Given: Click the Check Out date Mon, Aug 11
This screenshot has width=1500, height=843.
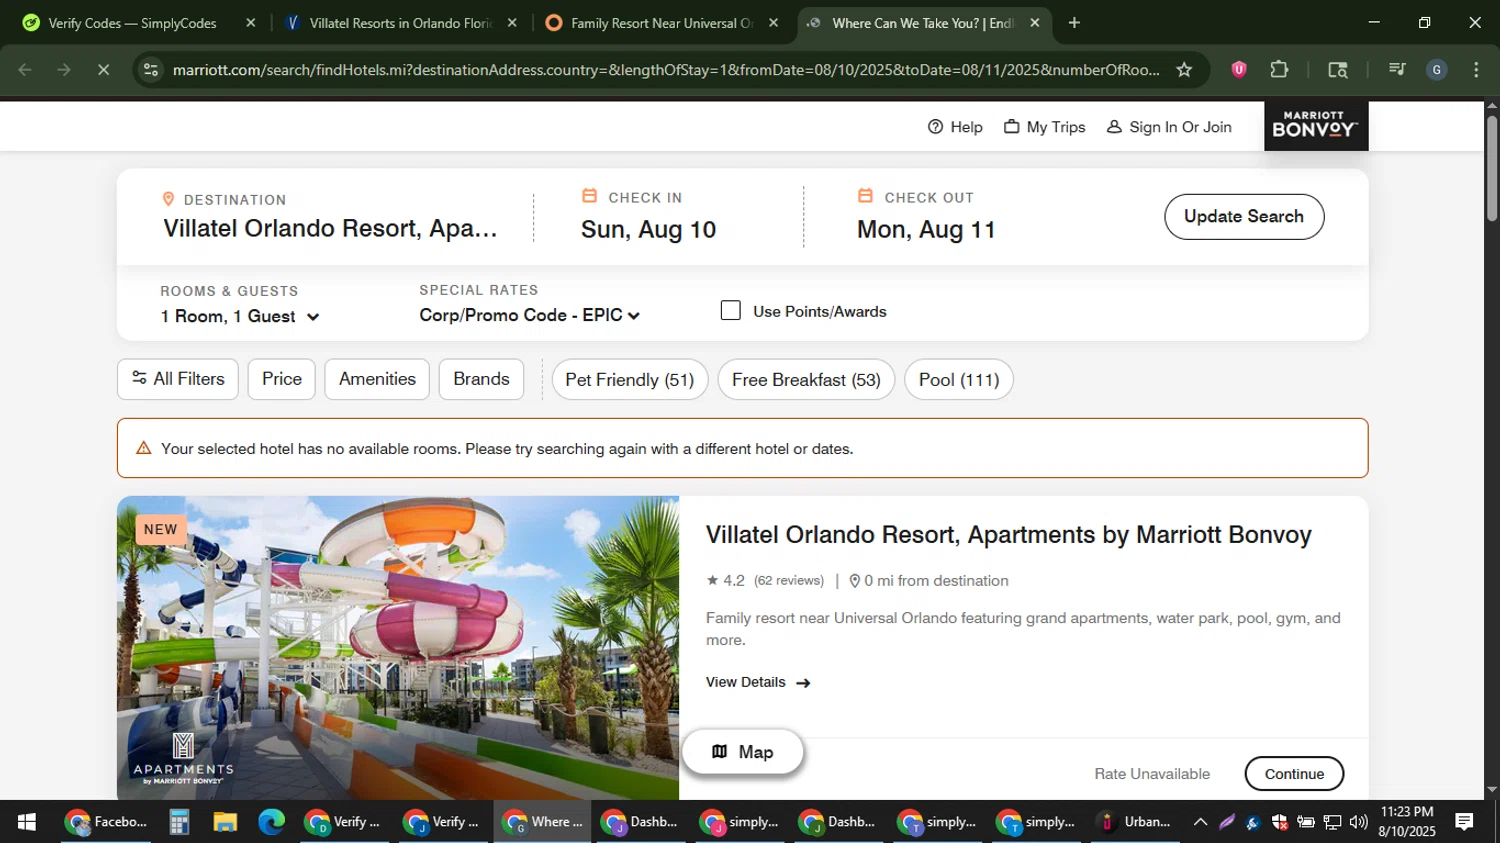Looking at the screenshot, I should point(926,229).
